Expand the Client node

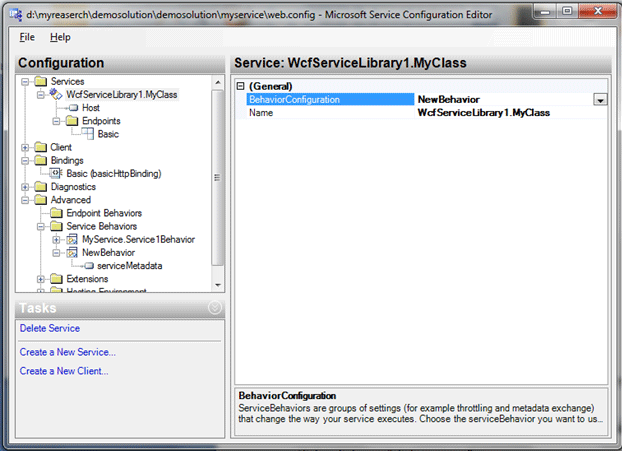(x=25, y=148)
